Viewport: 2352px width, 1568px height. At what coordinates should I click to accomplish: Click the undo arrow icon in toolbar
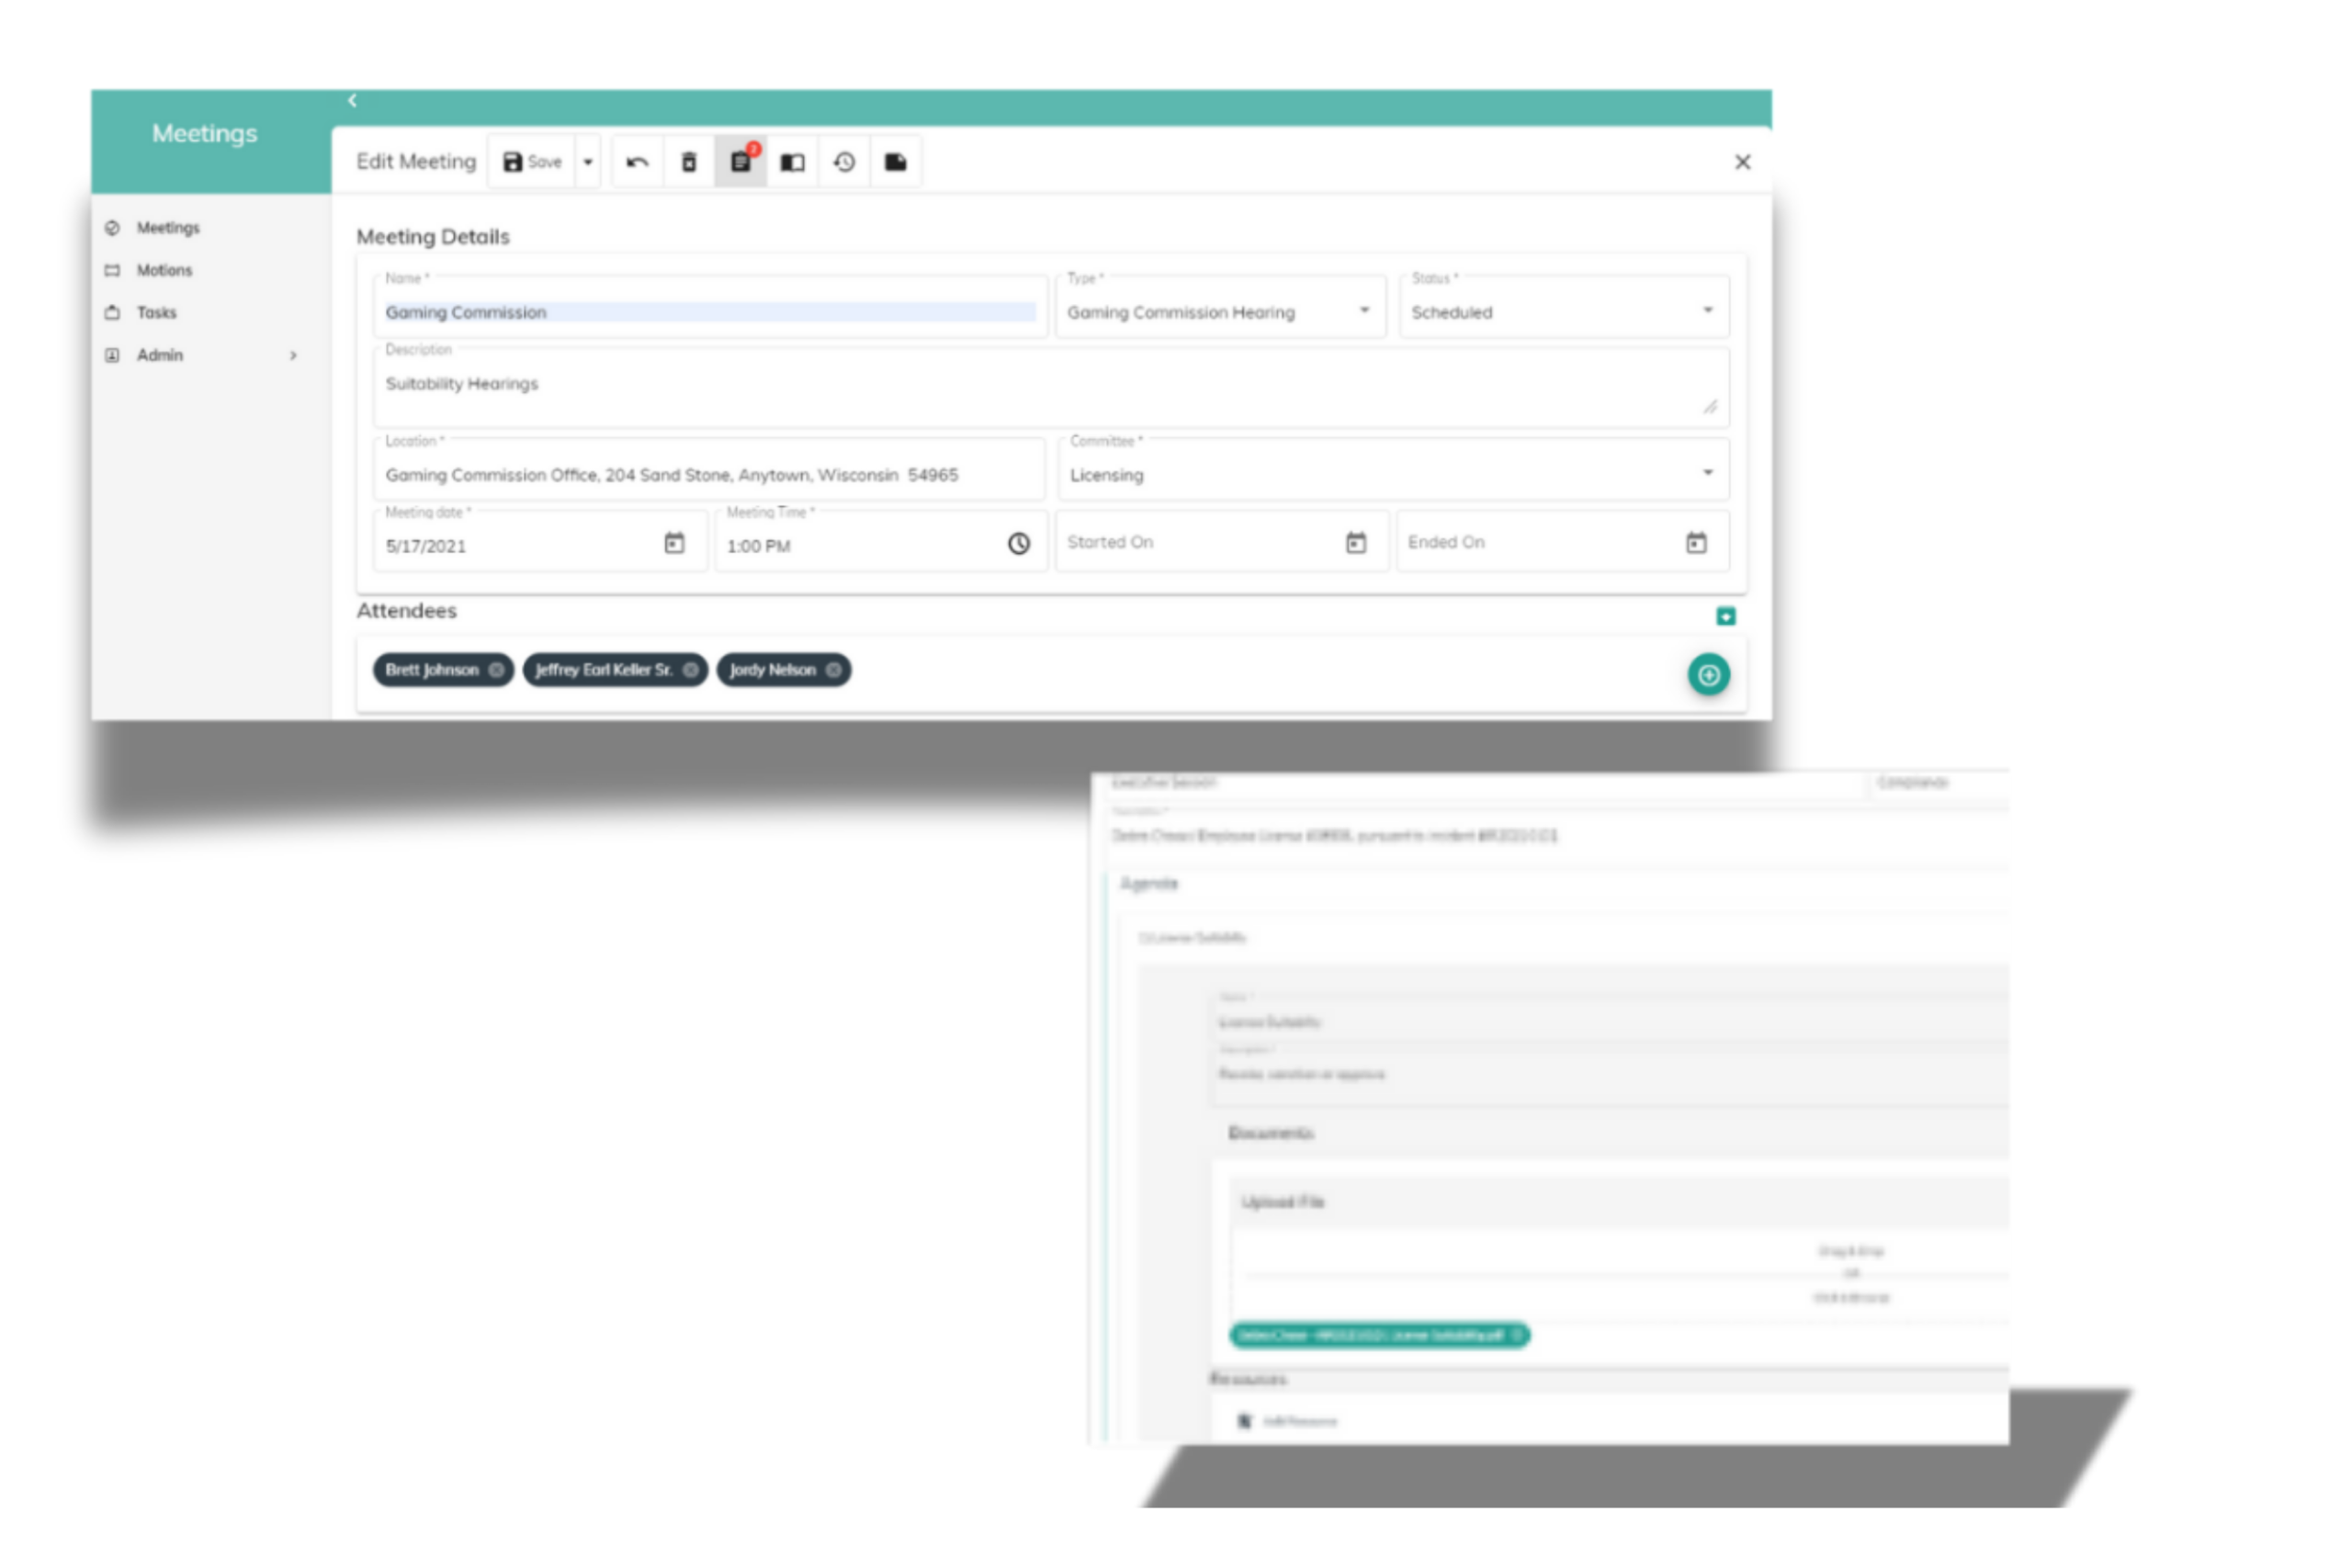click(637, 162)
